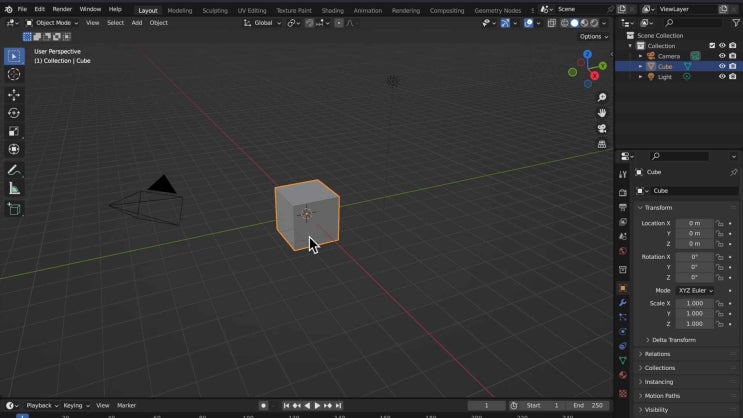Activate the Move tool

click(x=14, y=95)
